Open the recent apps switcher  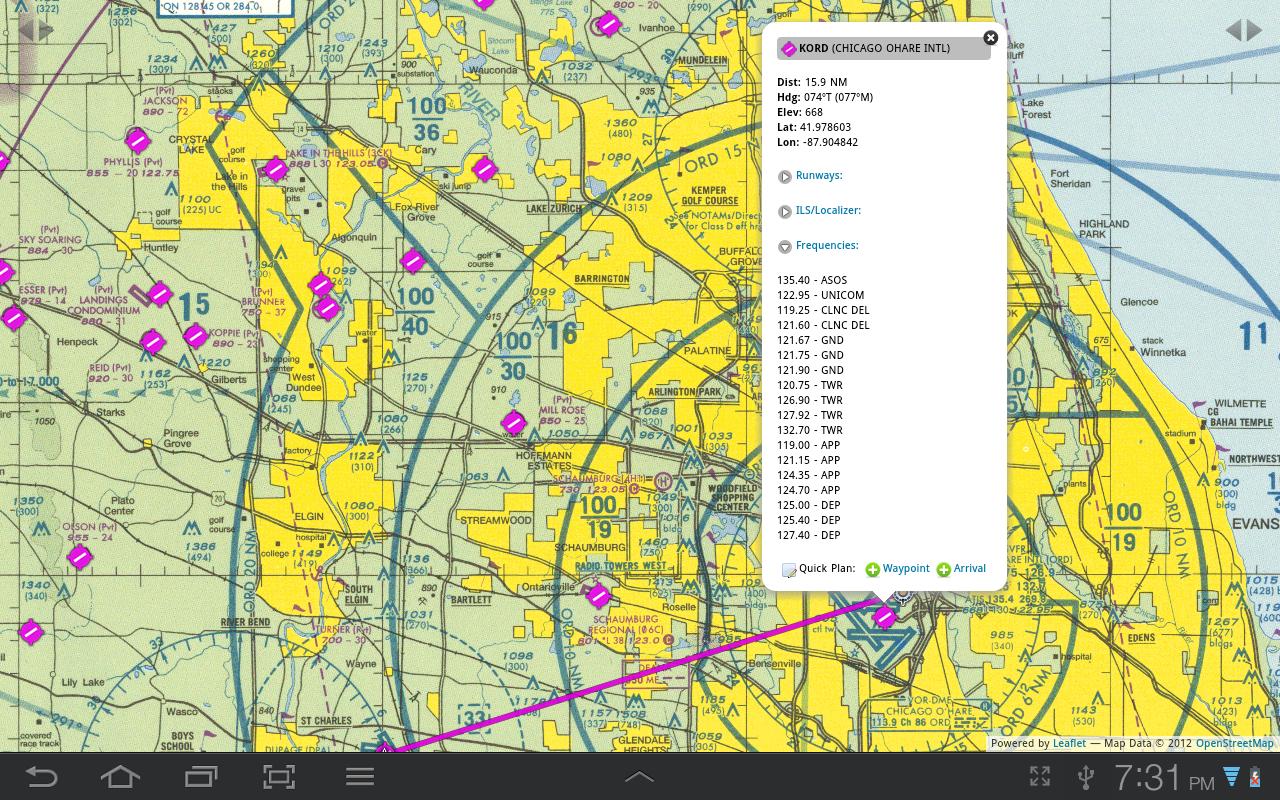(x=200, y=776)
